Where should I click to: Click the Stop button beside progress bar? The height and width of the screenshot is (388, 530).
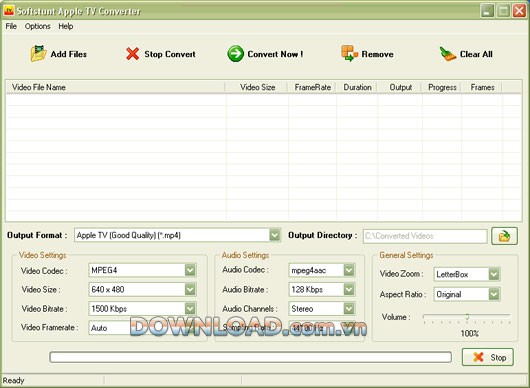tap(488, 357)
